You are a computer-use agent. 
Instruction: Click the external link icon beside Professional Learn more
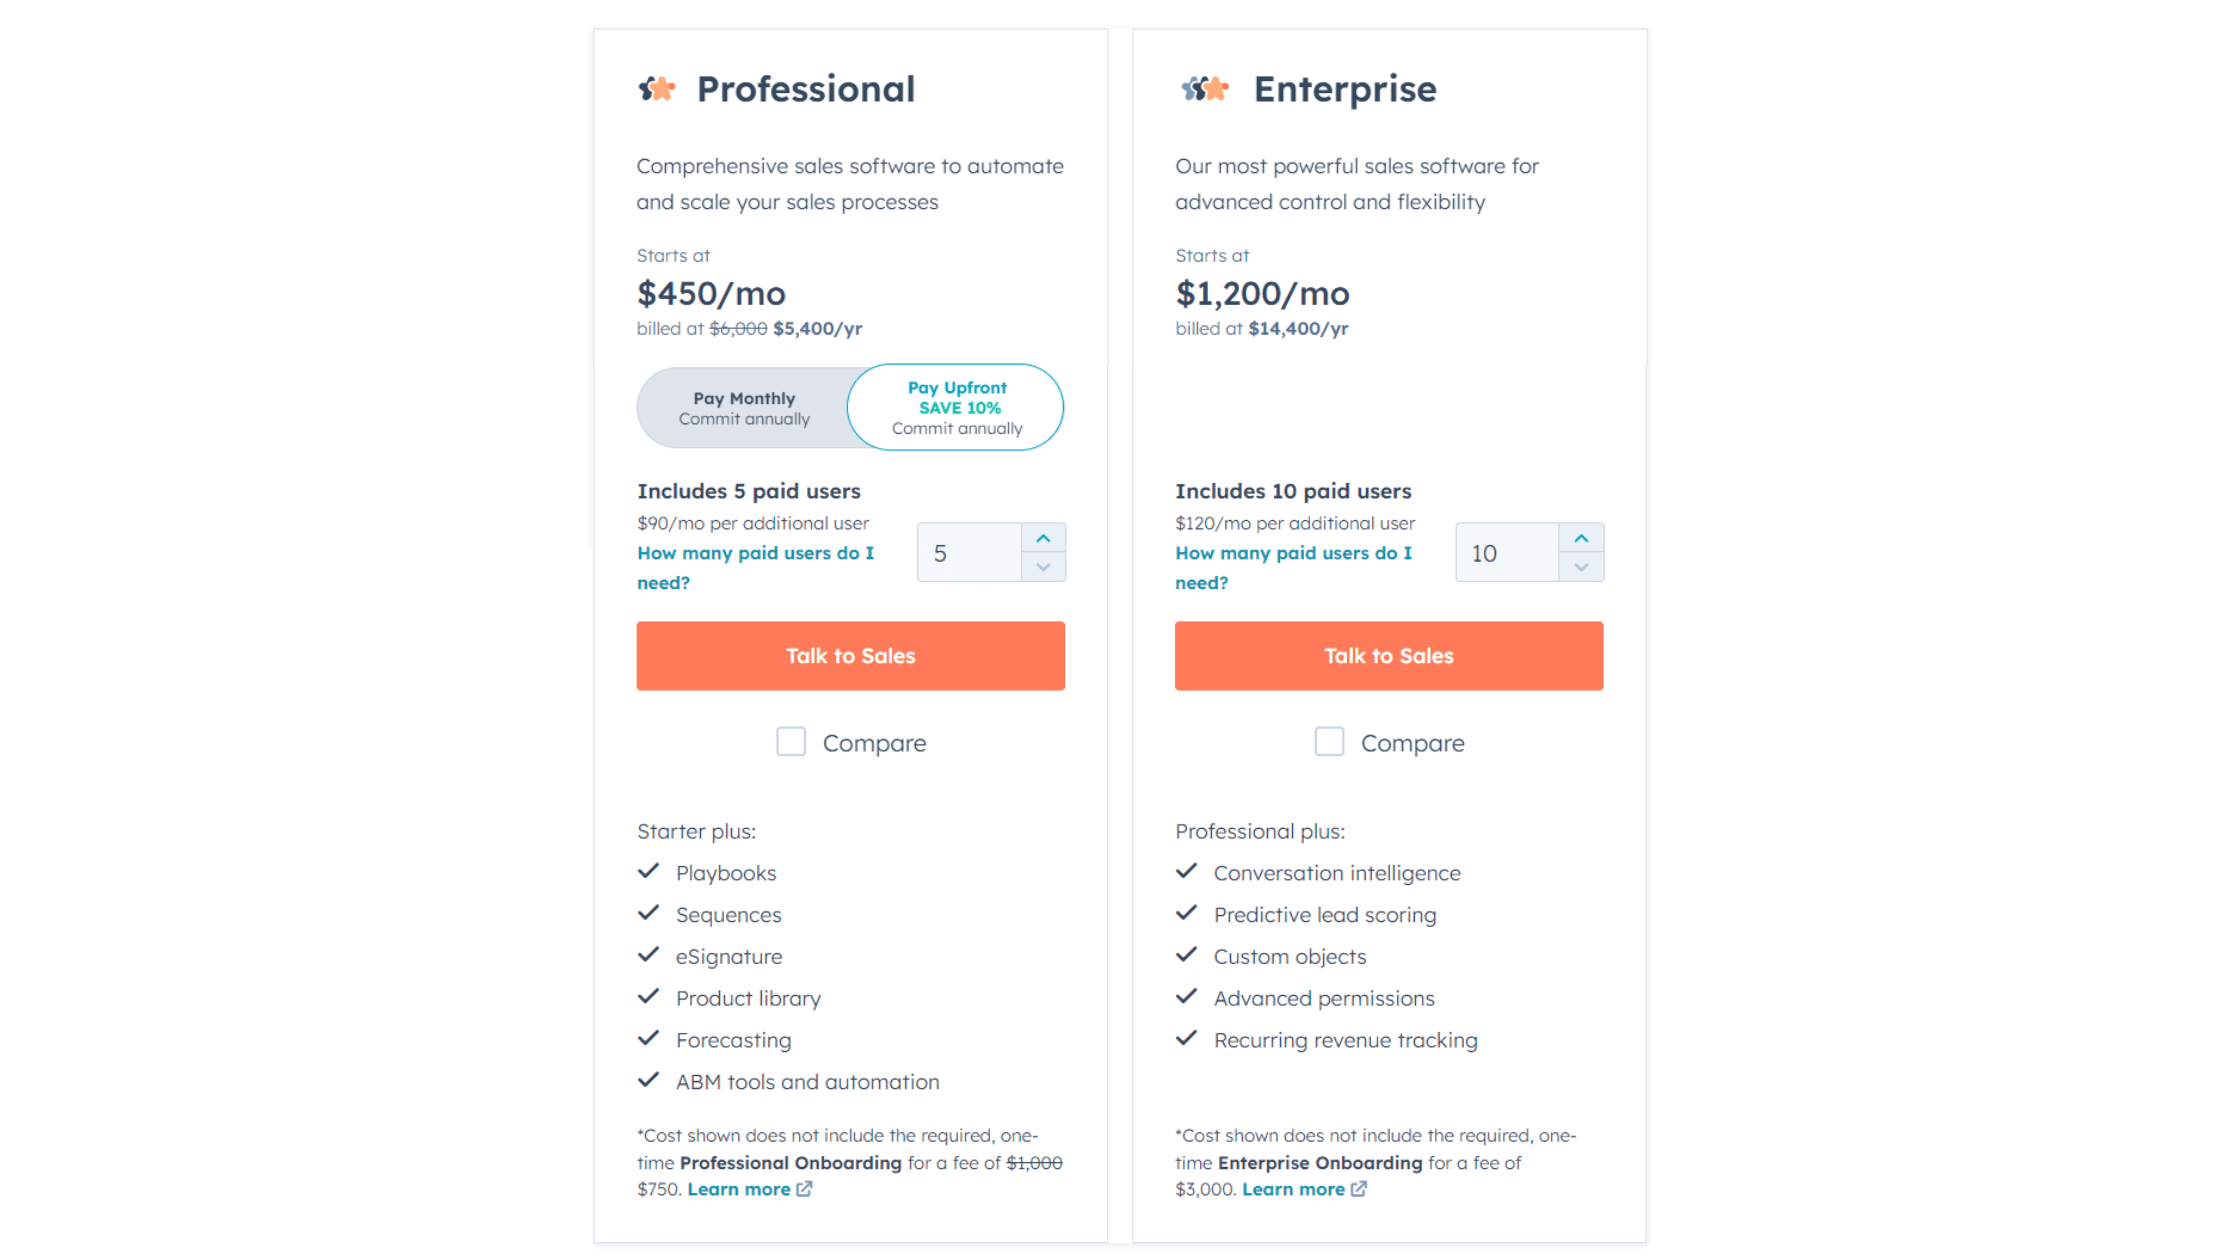point(806,1189)
